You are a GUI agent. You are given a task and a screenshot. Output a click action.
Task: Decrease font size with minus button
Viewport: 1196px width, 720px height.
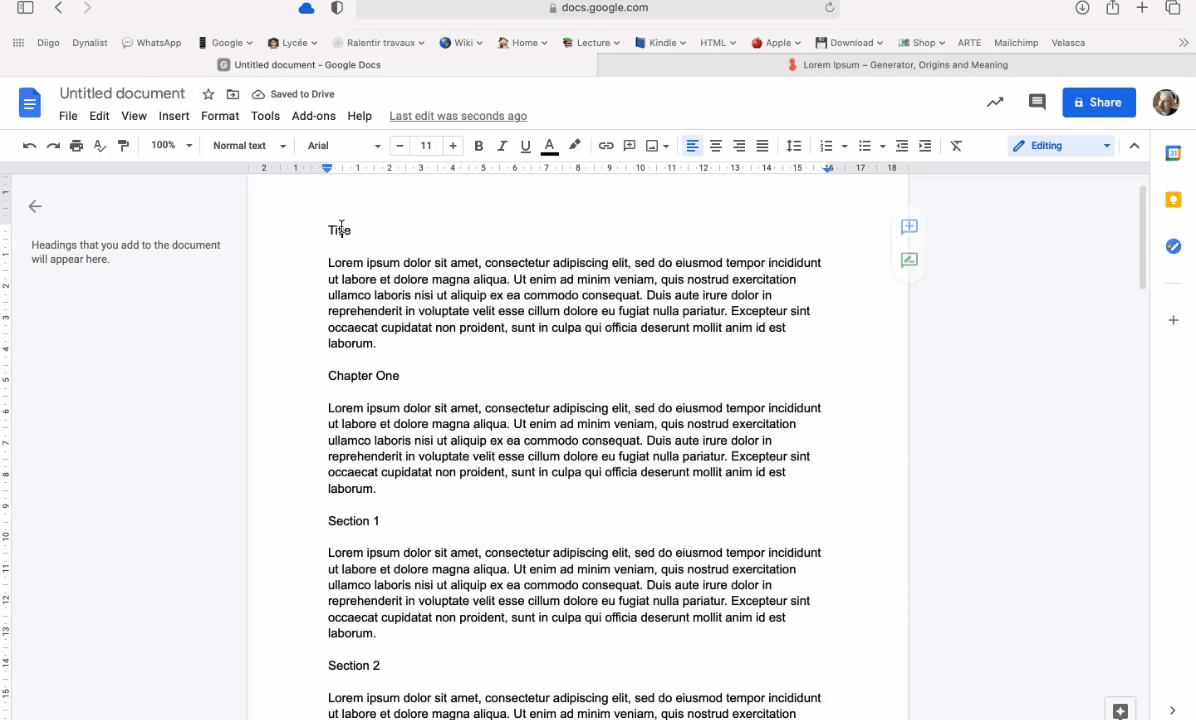[x=400, y=146]
